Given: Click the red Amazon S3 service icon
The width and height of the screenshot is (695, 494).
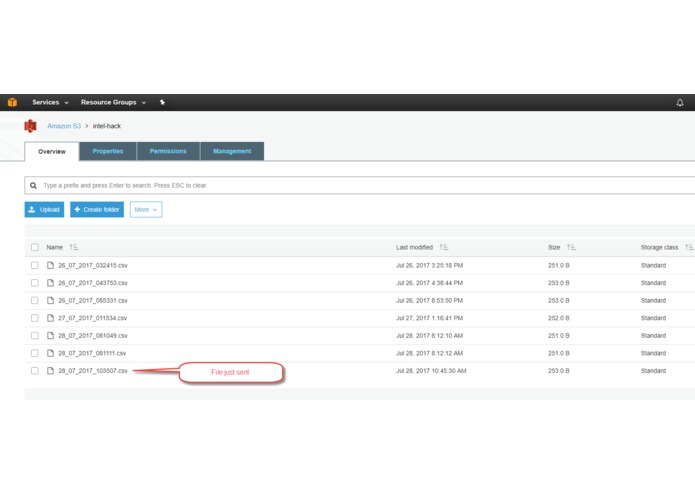Looking at the screenshot, I should coord(30,126).
